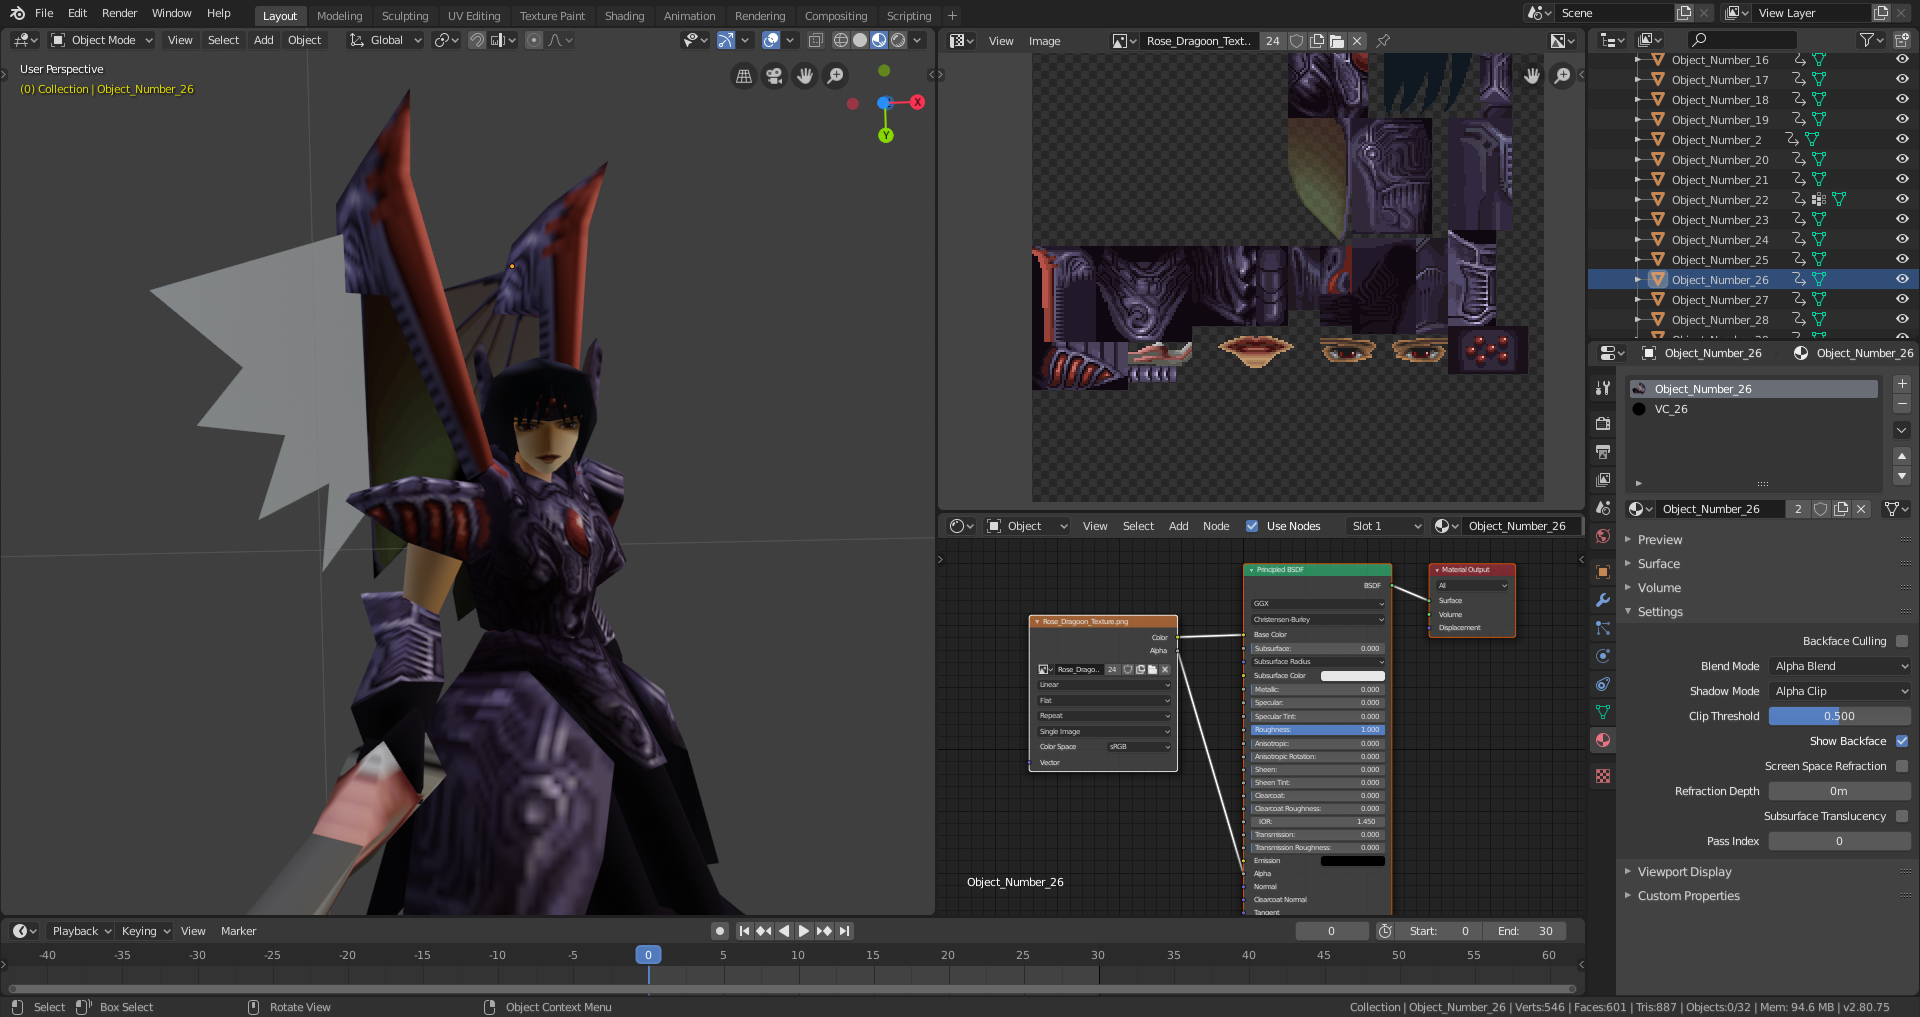Open the Material properties tab icon
Screen dimensions: 1920x1017
(x=1603, y=740)
